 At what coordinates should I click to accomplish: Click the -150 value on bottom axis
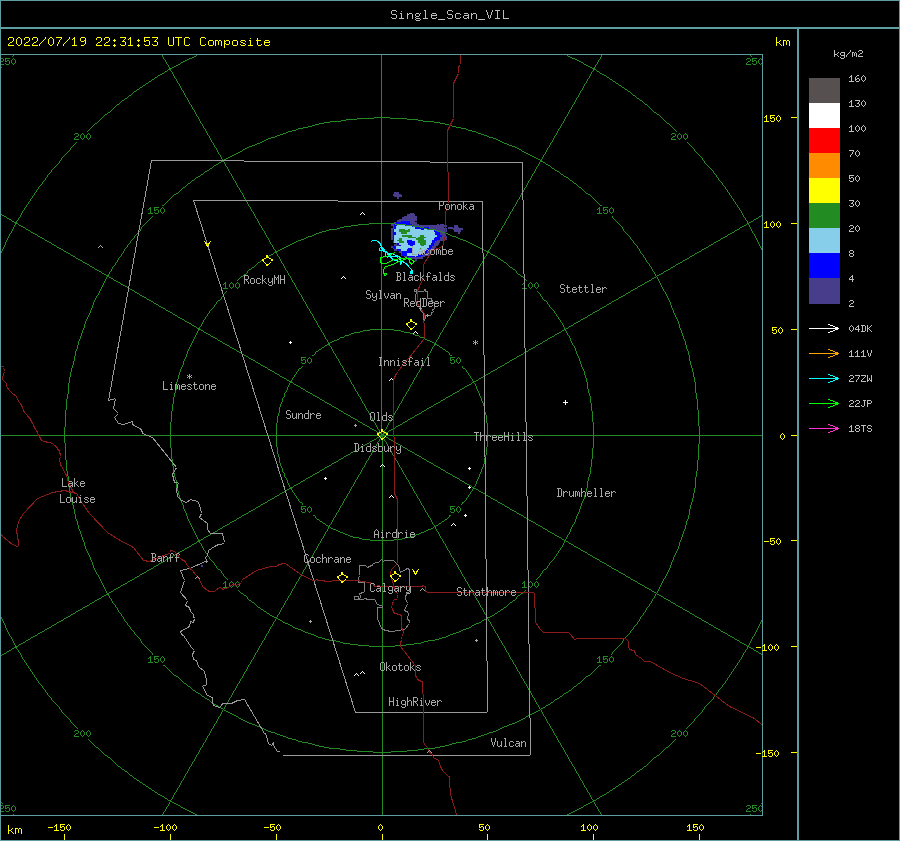point(59,827)
